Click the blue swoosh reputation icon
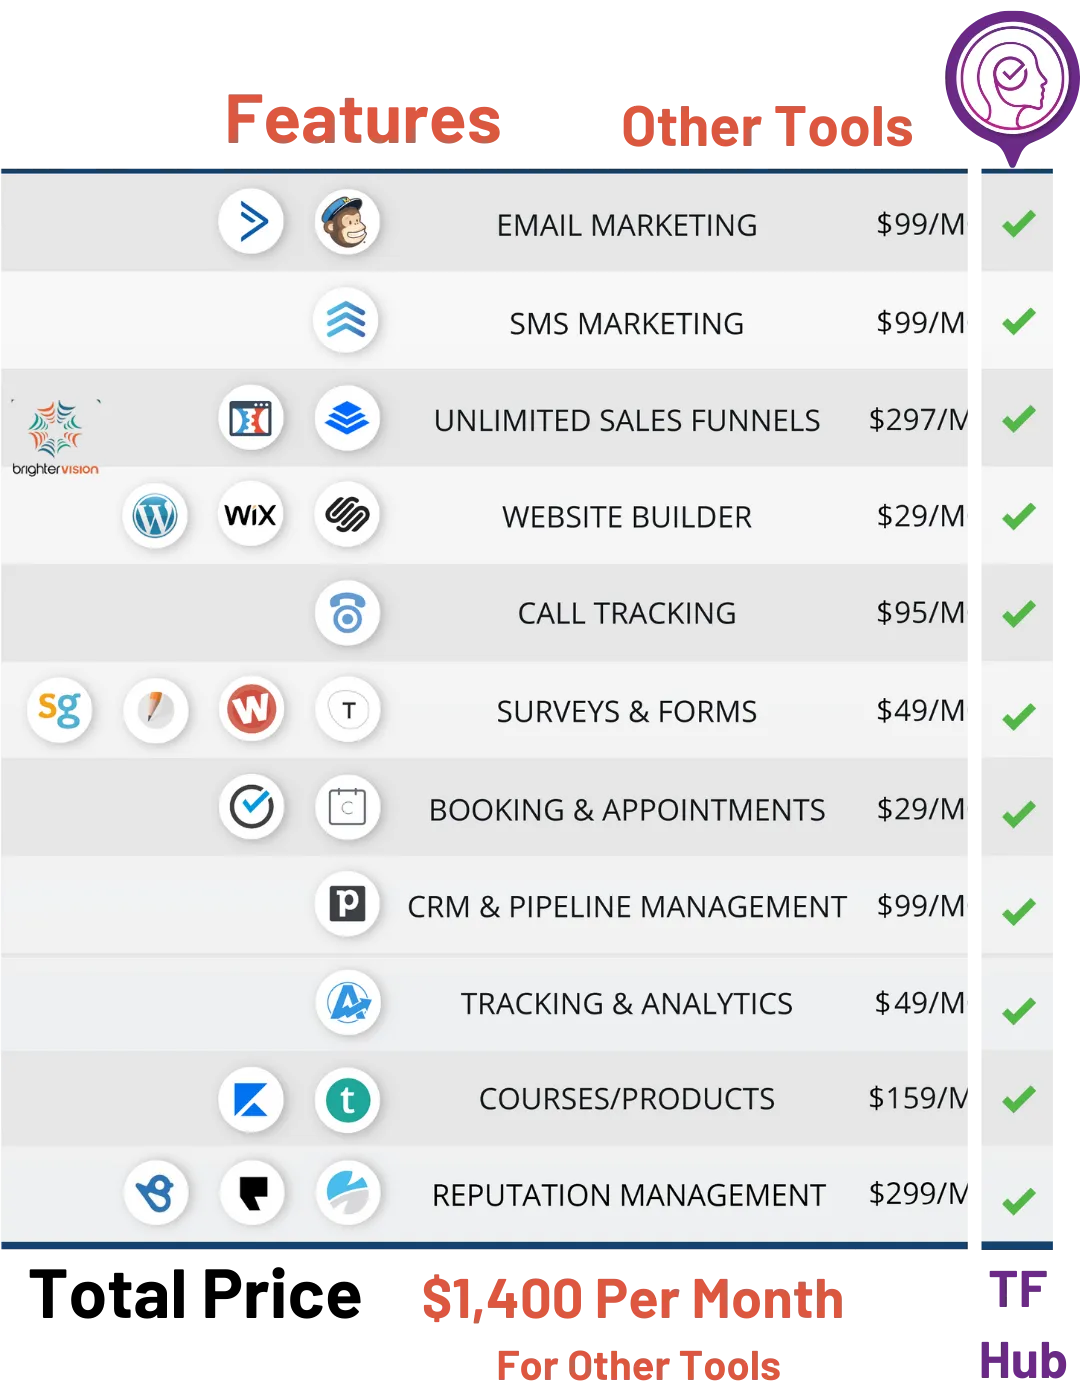Image resolution: width=1080 pixels, height=1392 pixels. tap(347, 1192)
